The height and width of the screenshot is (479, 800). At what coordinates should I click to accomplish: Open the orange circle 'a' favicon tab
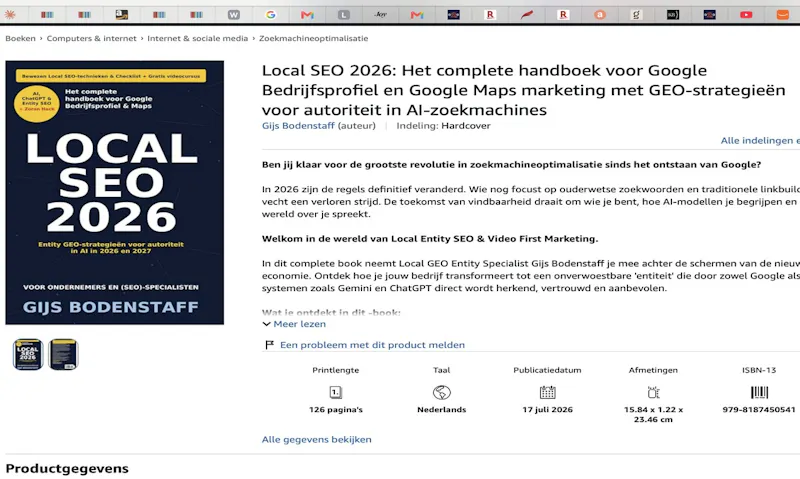click(600, 15)
